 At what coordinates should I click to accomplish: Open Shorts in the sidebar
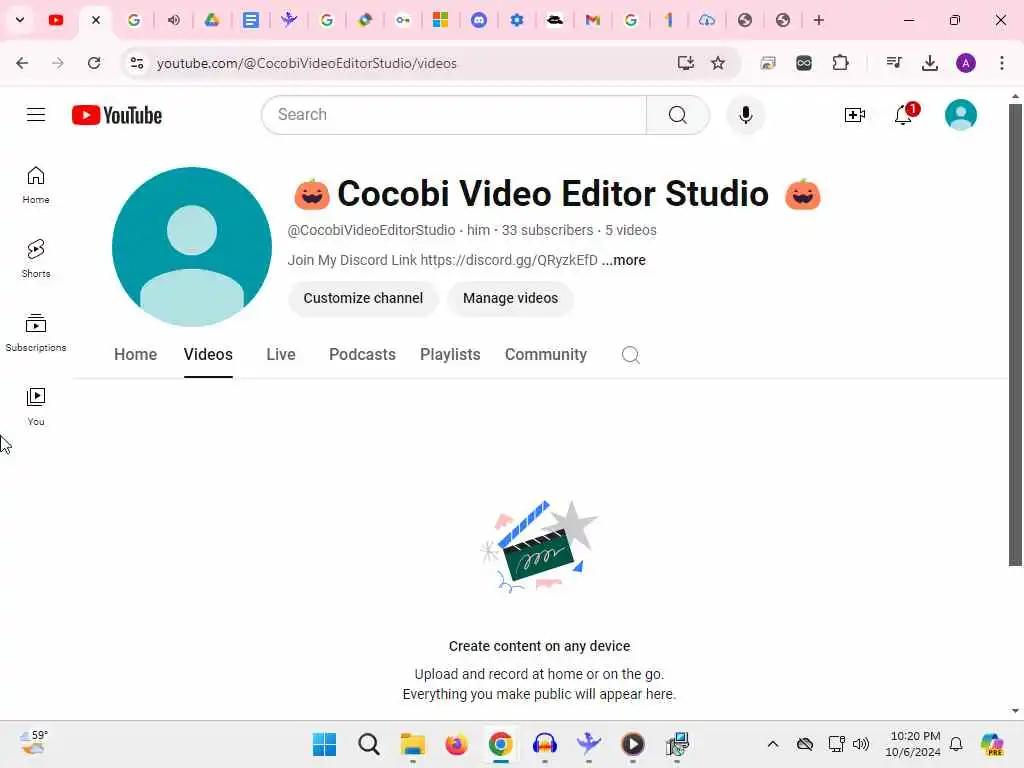36,259
